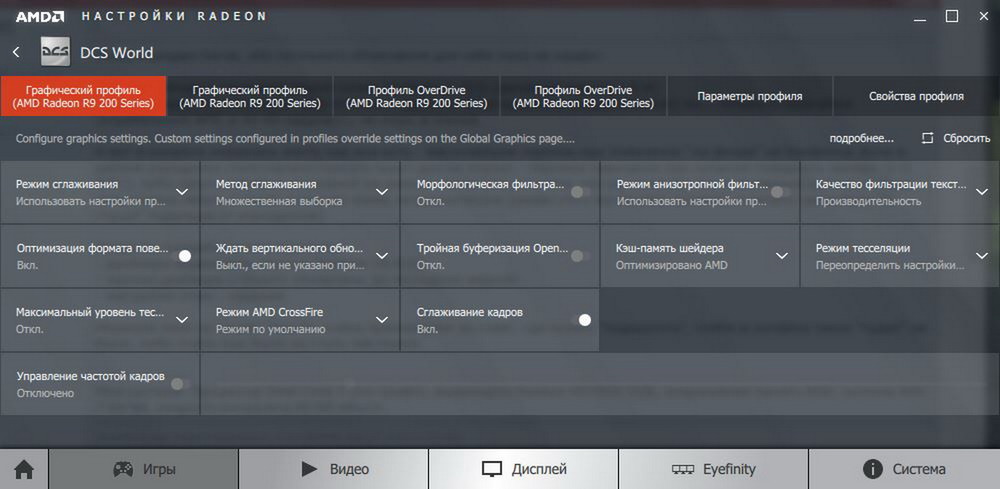Image resolution: width=1000 pixels, height=489 pixels.
Task: Click the Eyefinity multi-display icon
Action: tap(683, 470)
